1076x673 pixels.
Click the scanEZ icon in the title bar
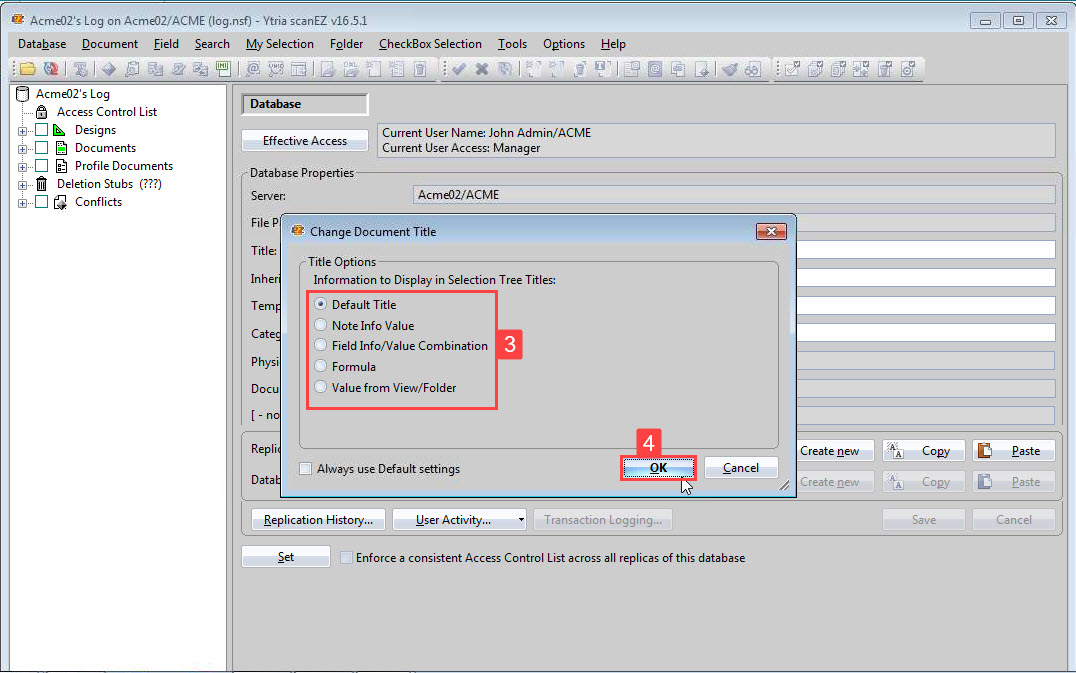click(16, 19)
